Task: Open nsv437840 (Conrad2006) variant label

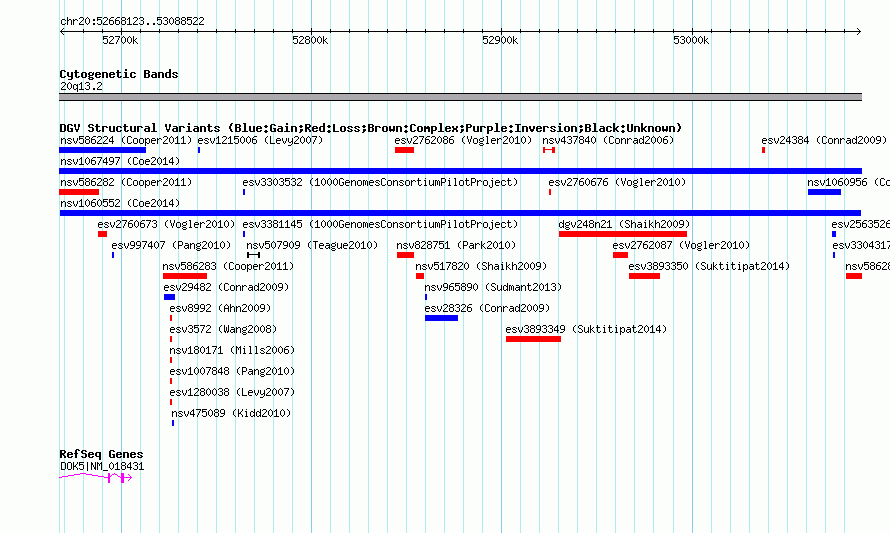Action: tap(608, 140)
